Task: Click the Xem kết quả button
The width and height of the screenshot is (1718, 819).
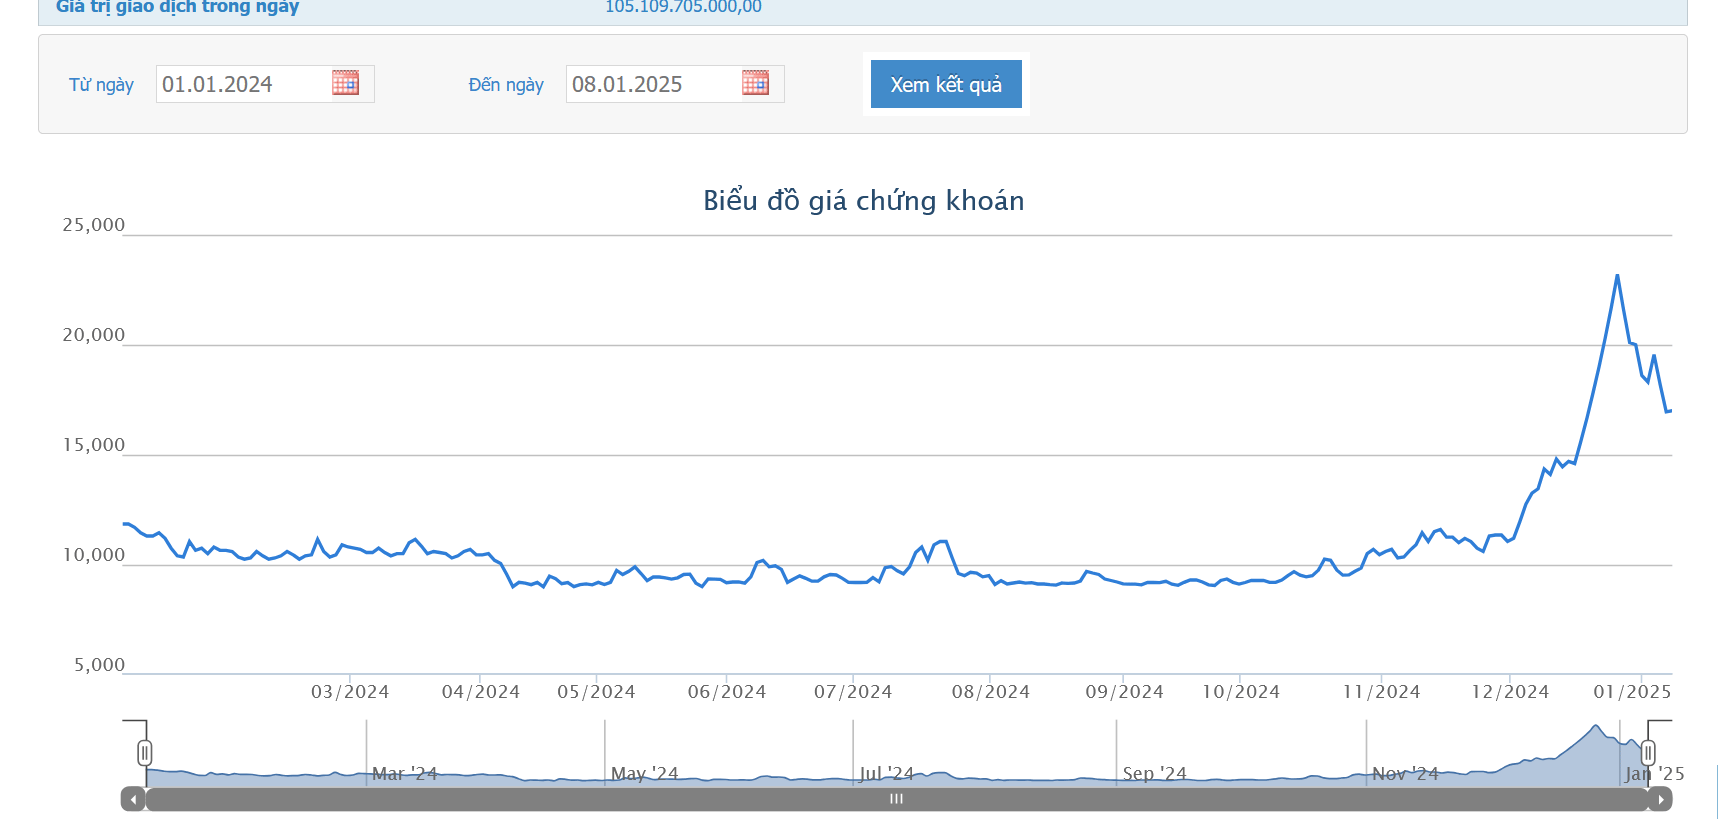Action: pyautogui.click(x=946, y=84)
